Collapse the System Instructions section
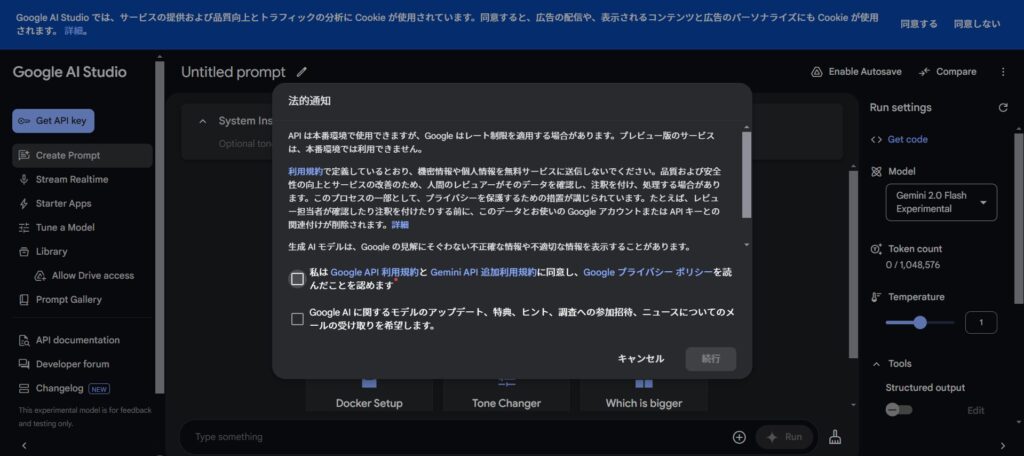 (202, 121)
